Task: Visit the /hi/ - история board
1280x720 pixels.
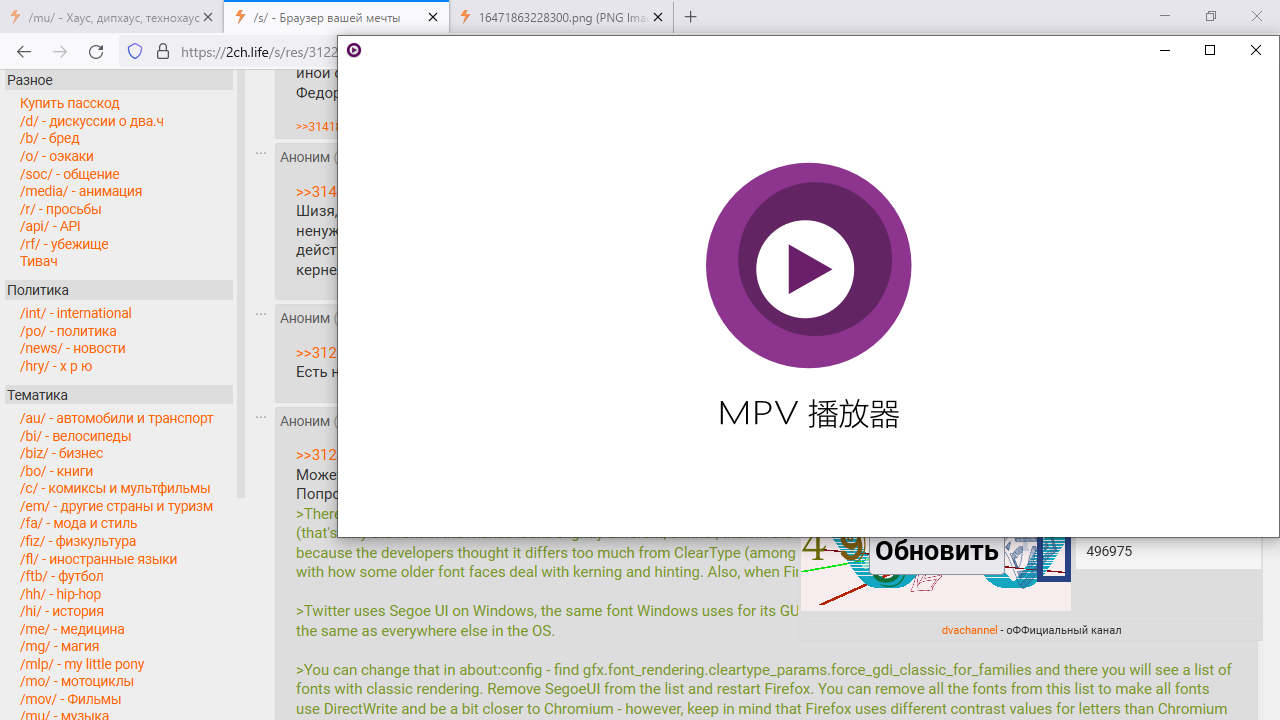Action: click(62, 611)
